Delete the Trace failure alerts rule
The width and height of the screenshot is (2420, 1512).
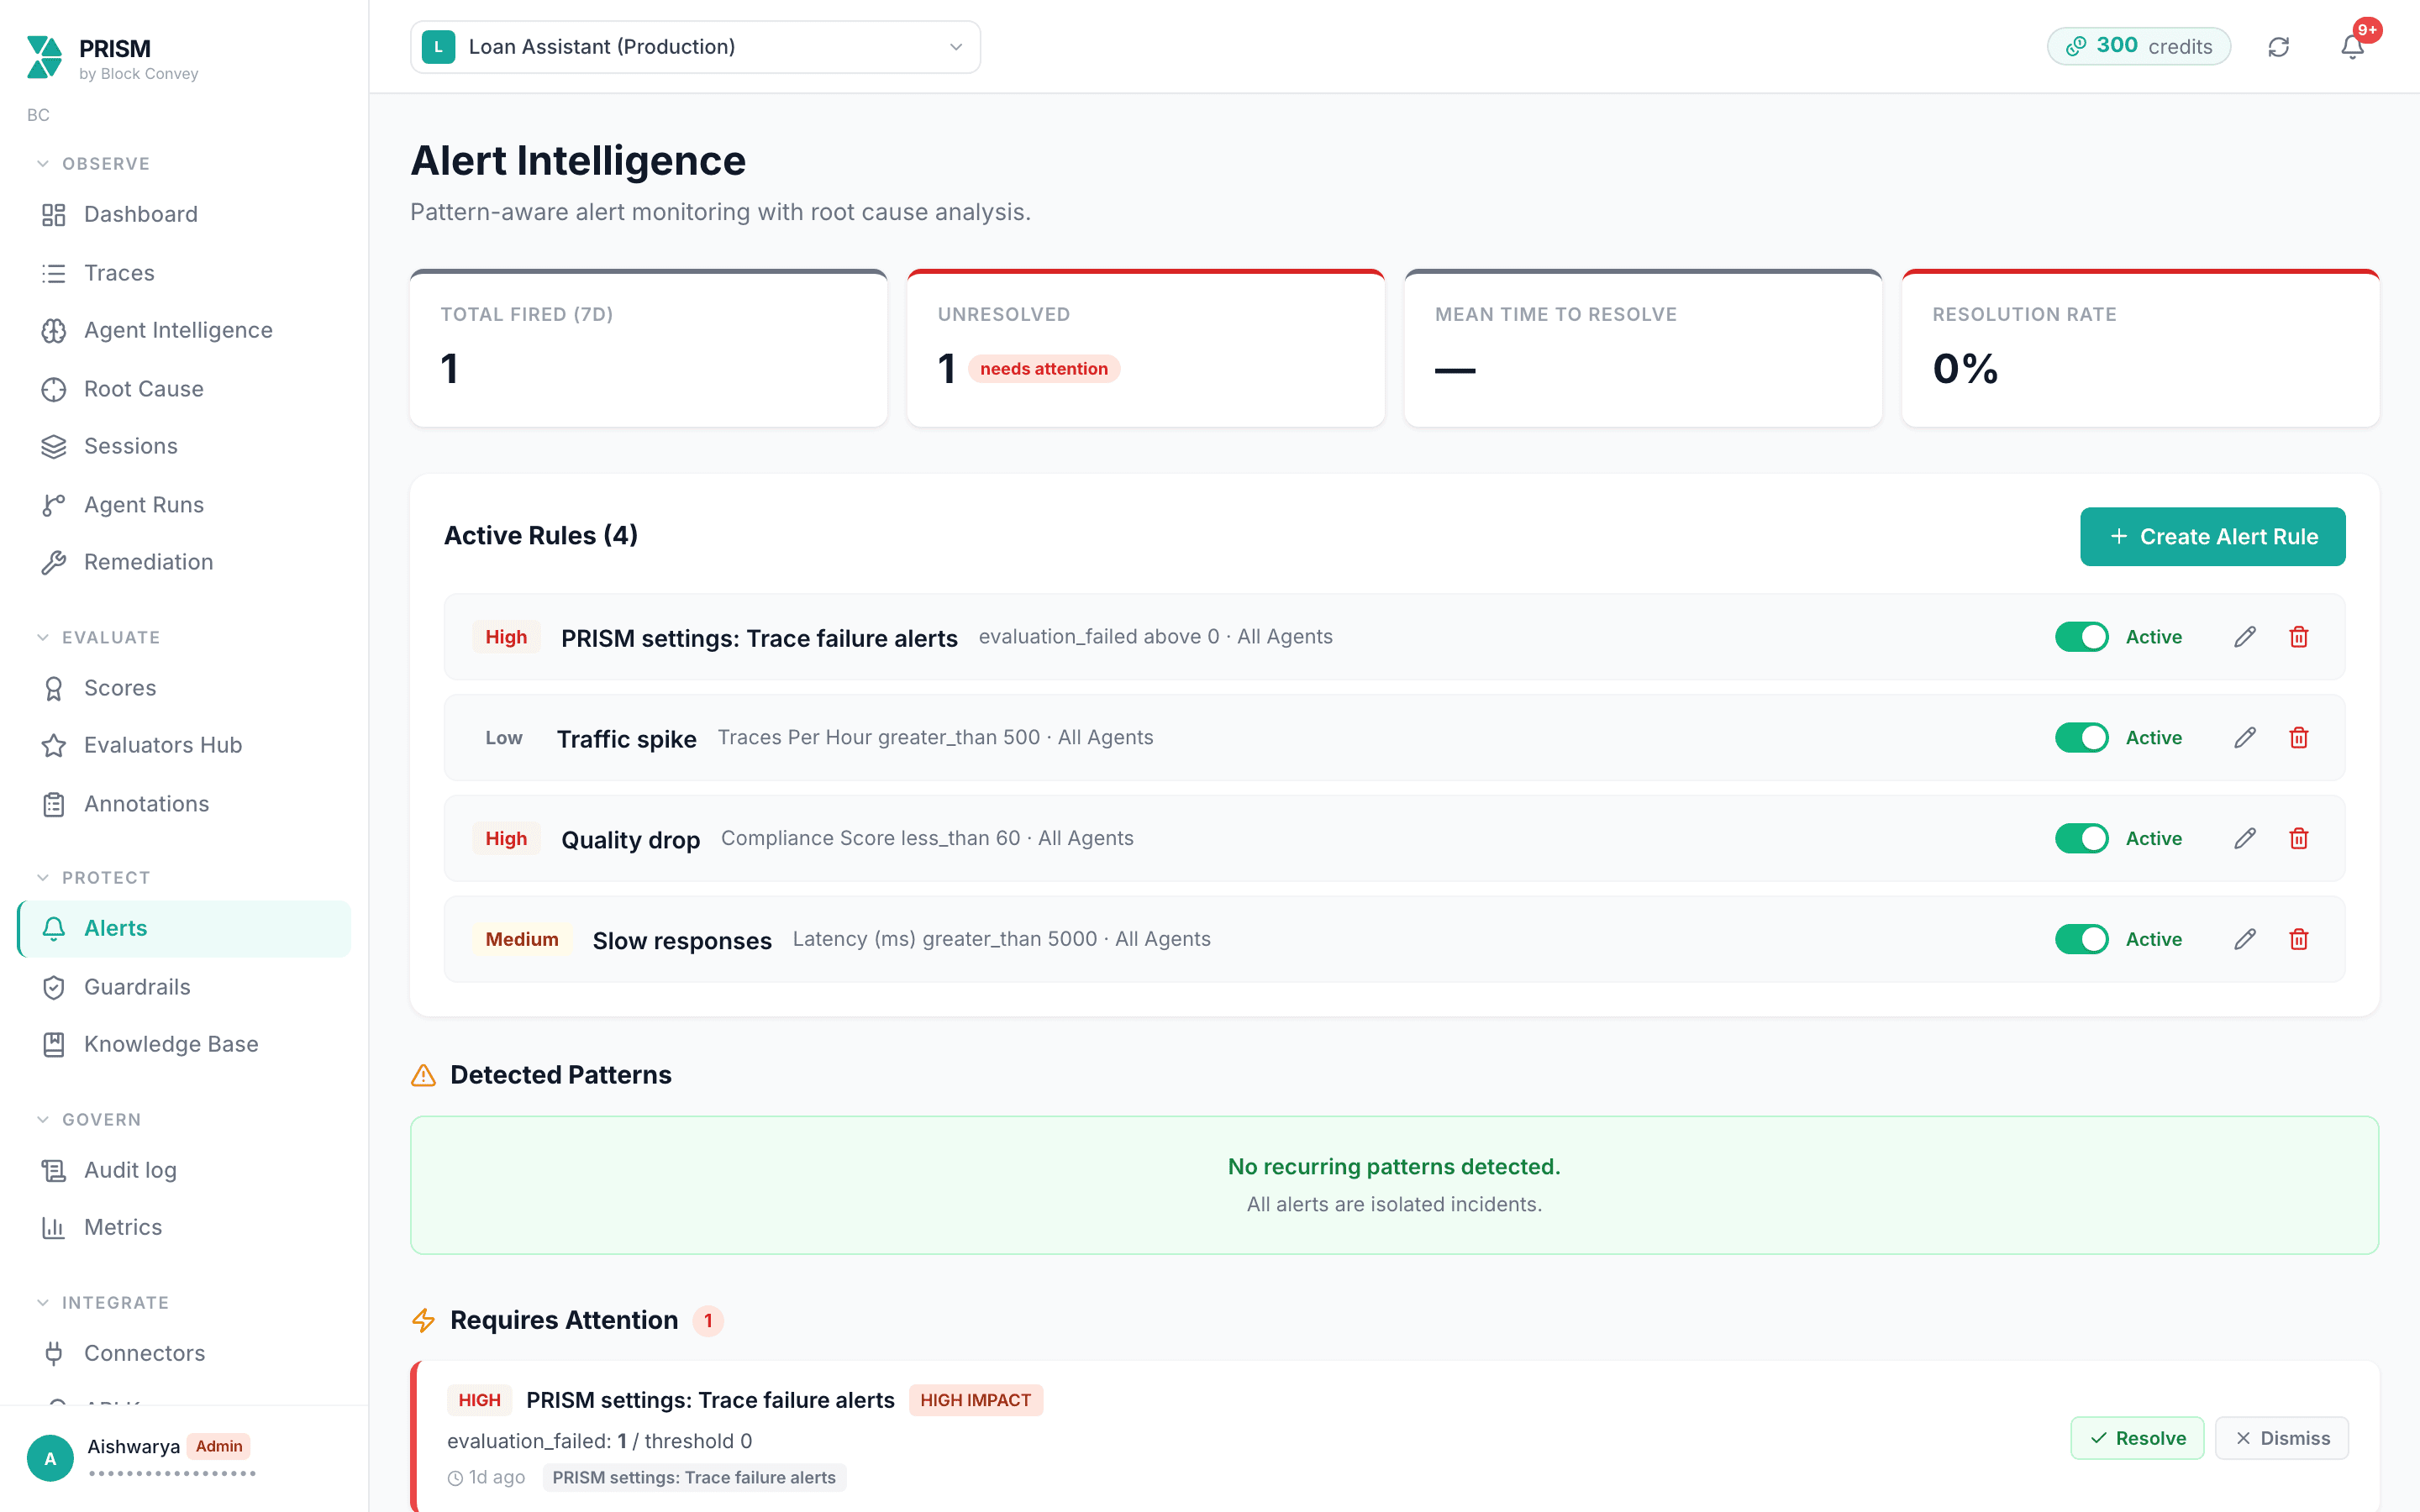(2299, 637)
